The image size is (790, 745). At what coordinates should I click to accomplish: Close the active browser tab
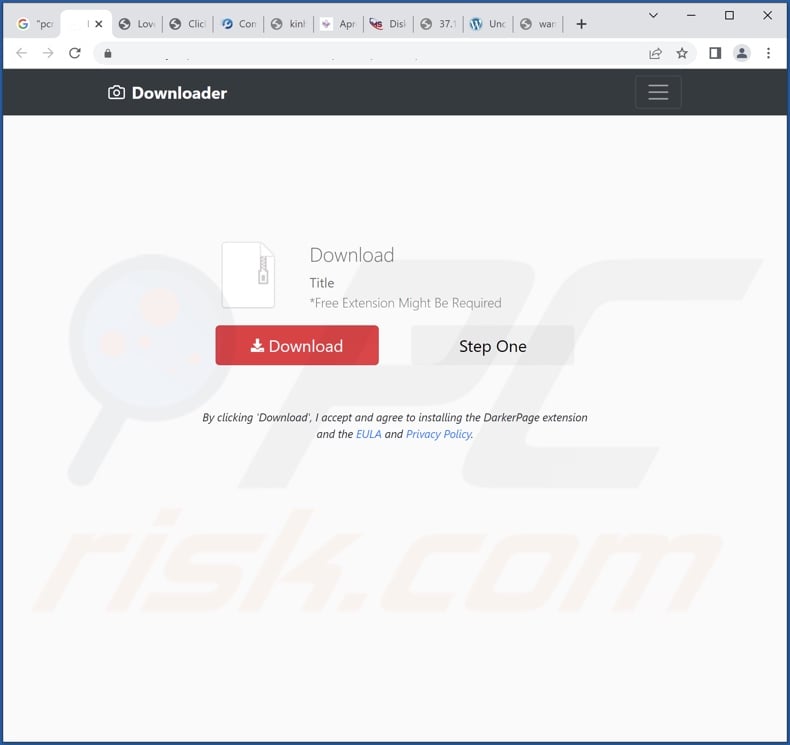99,24
